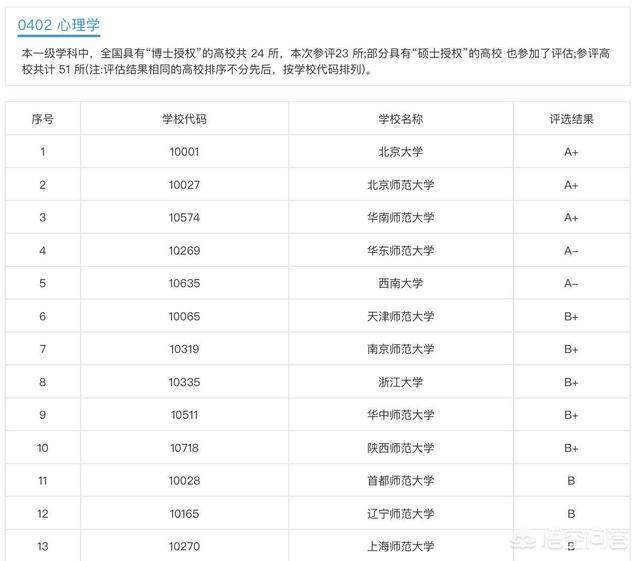640x561 pixels.
Task: Click school code 10511
Action: (x=184, y=415)
